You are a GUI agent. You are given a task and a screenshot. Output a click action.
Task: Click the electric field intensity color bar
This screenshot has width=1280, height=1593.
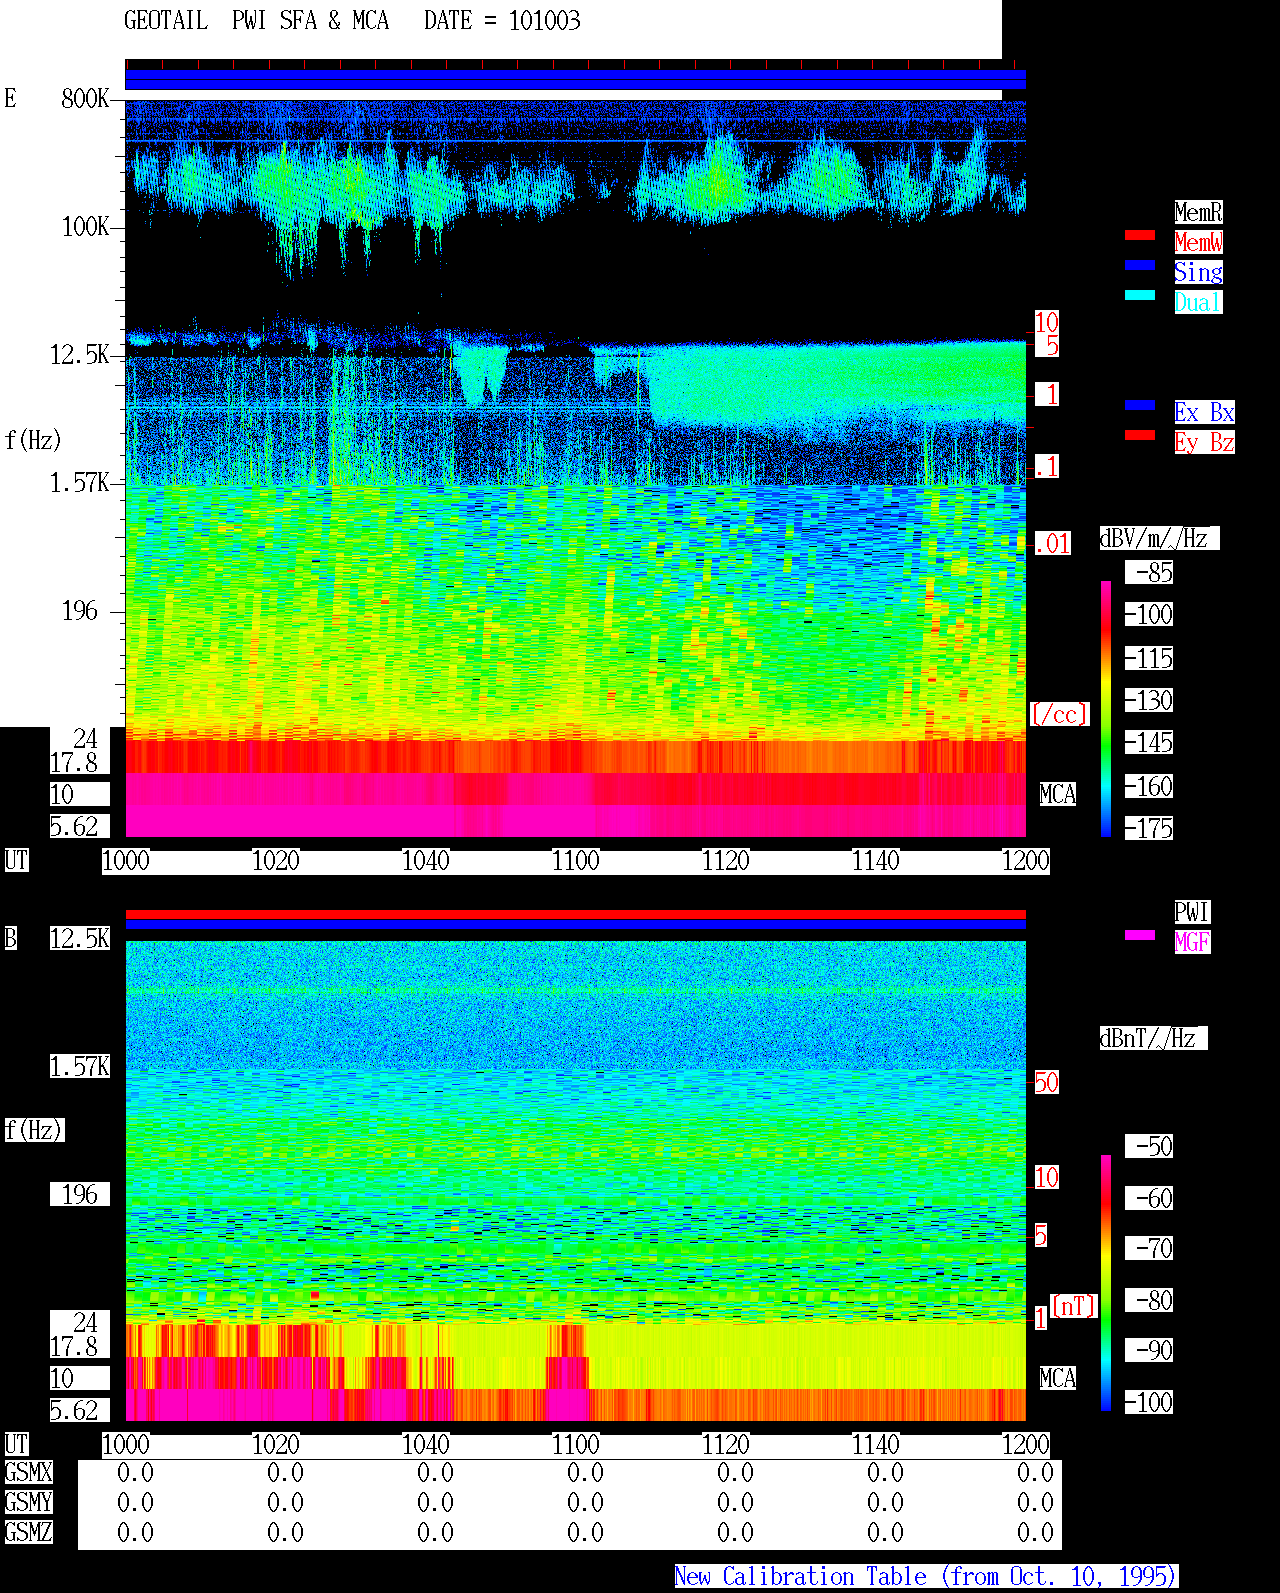(x=1106, y=708)
